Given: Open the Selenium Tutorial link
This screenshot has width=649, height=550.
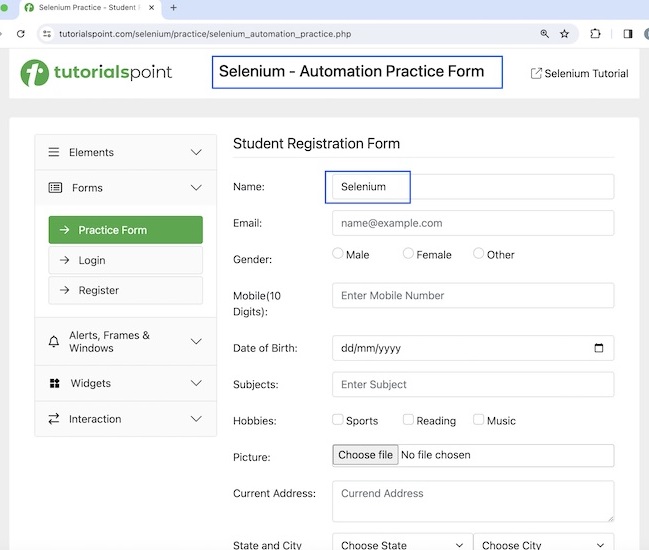Looking at the screenshot, I should (579, 74).
